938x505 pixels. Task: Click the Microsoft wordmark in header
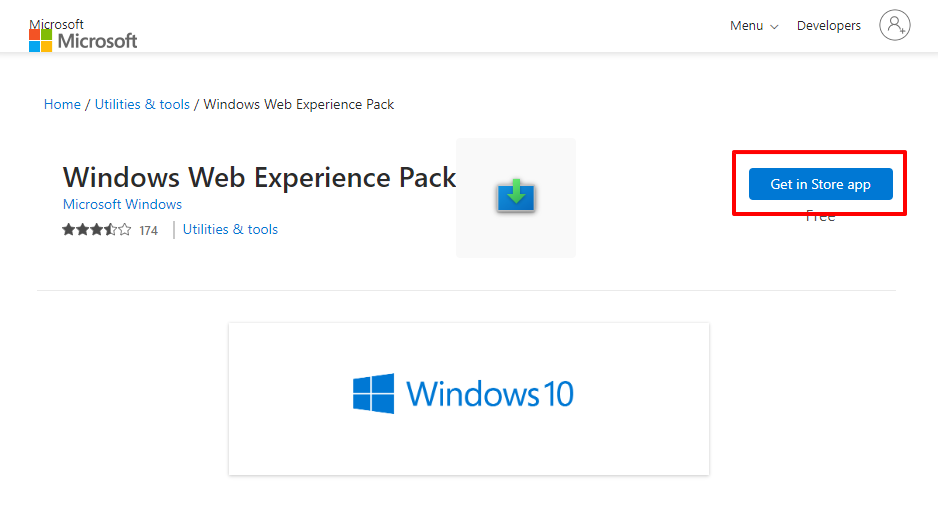97,41
